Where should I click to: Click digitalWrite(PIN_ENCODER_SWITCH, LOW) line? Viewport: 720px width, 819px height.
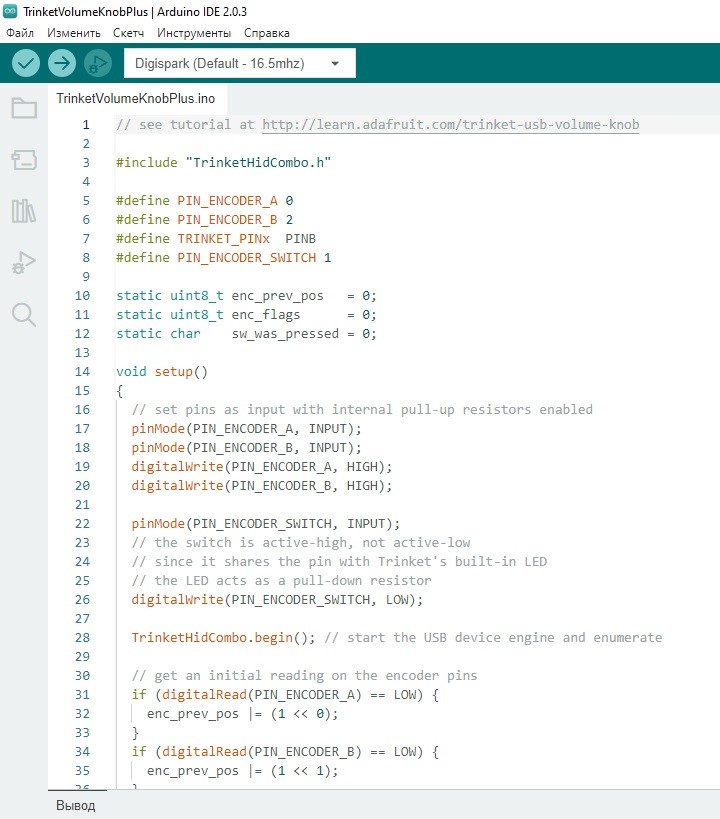(277, 600)
